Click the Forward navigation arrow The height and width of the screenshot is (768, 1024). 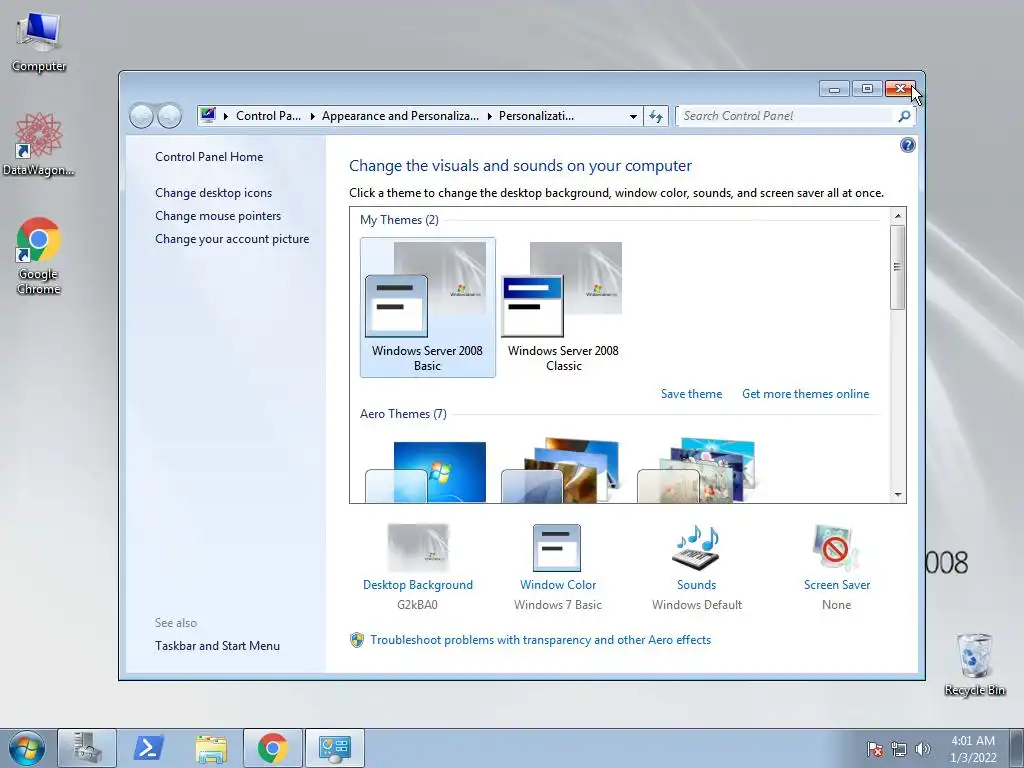(169, 116)
